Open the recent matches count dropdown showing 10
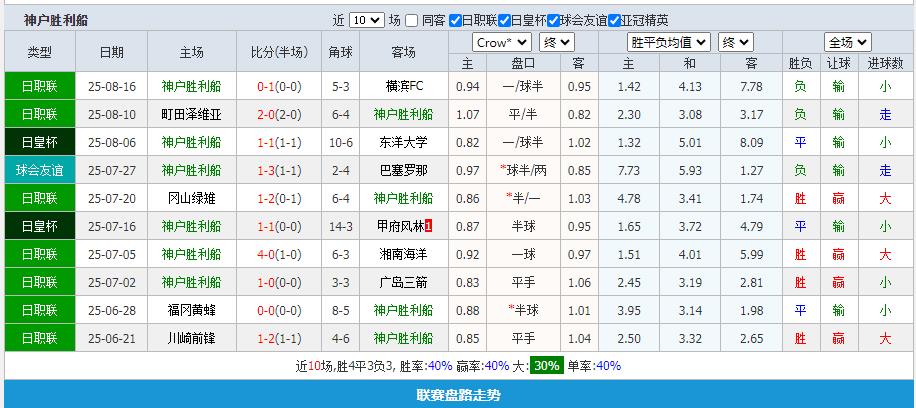Screen dimensions: 916x408 tap(367, 20)
